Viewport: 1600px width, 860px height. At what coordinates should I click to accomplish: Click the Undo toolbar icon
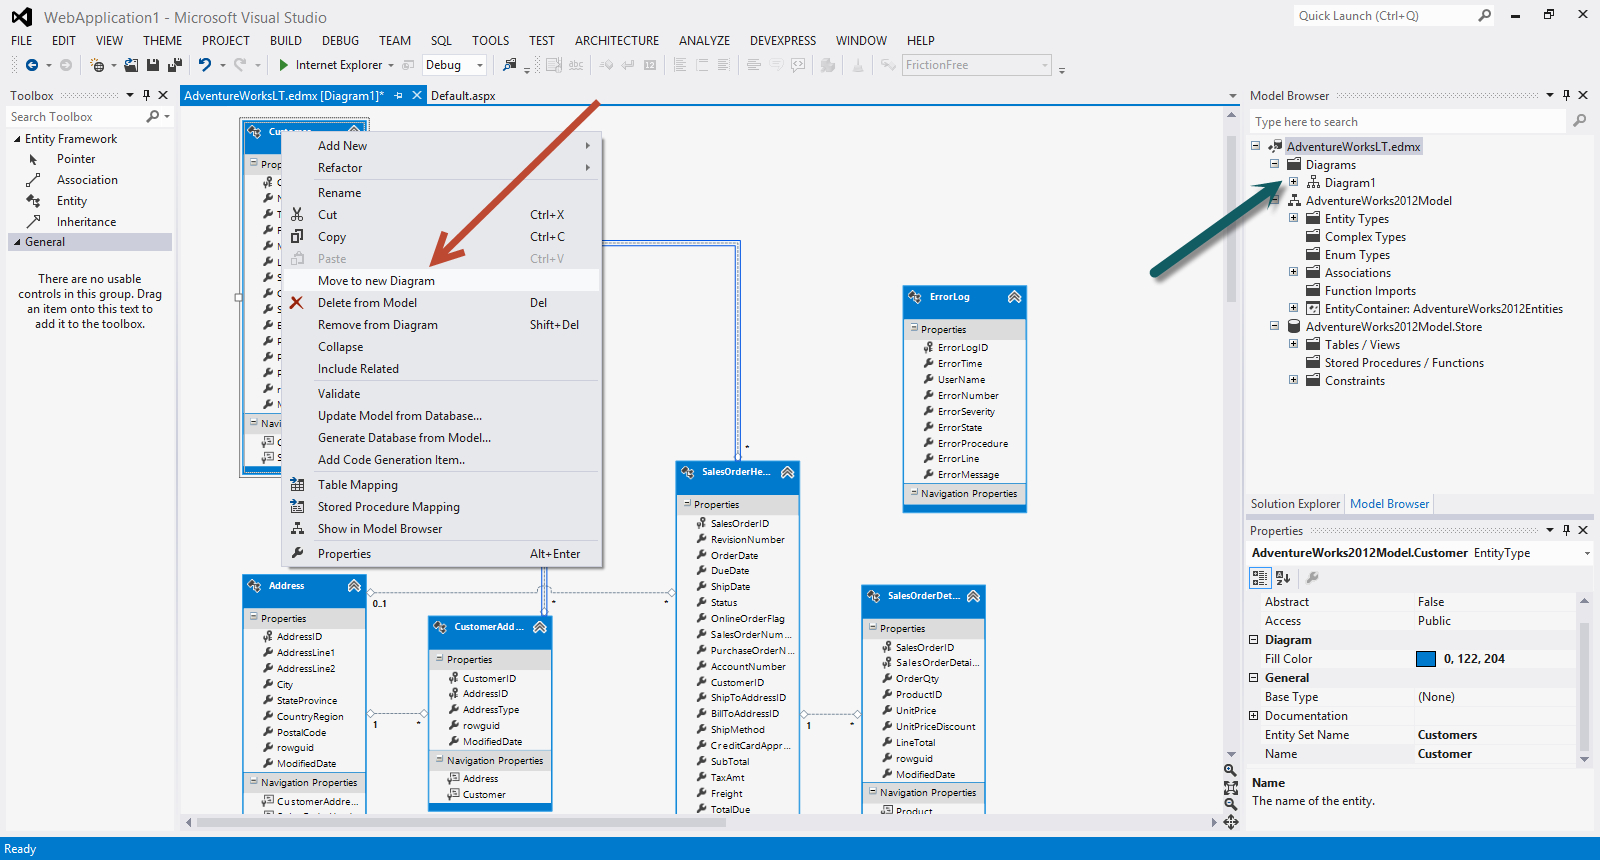[205, 65]
